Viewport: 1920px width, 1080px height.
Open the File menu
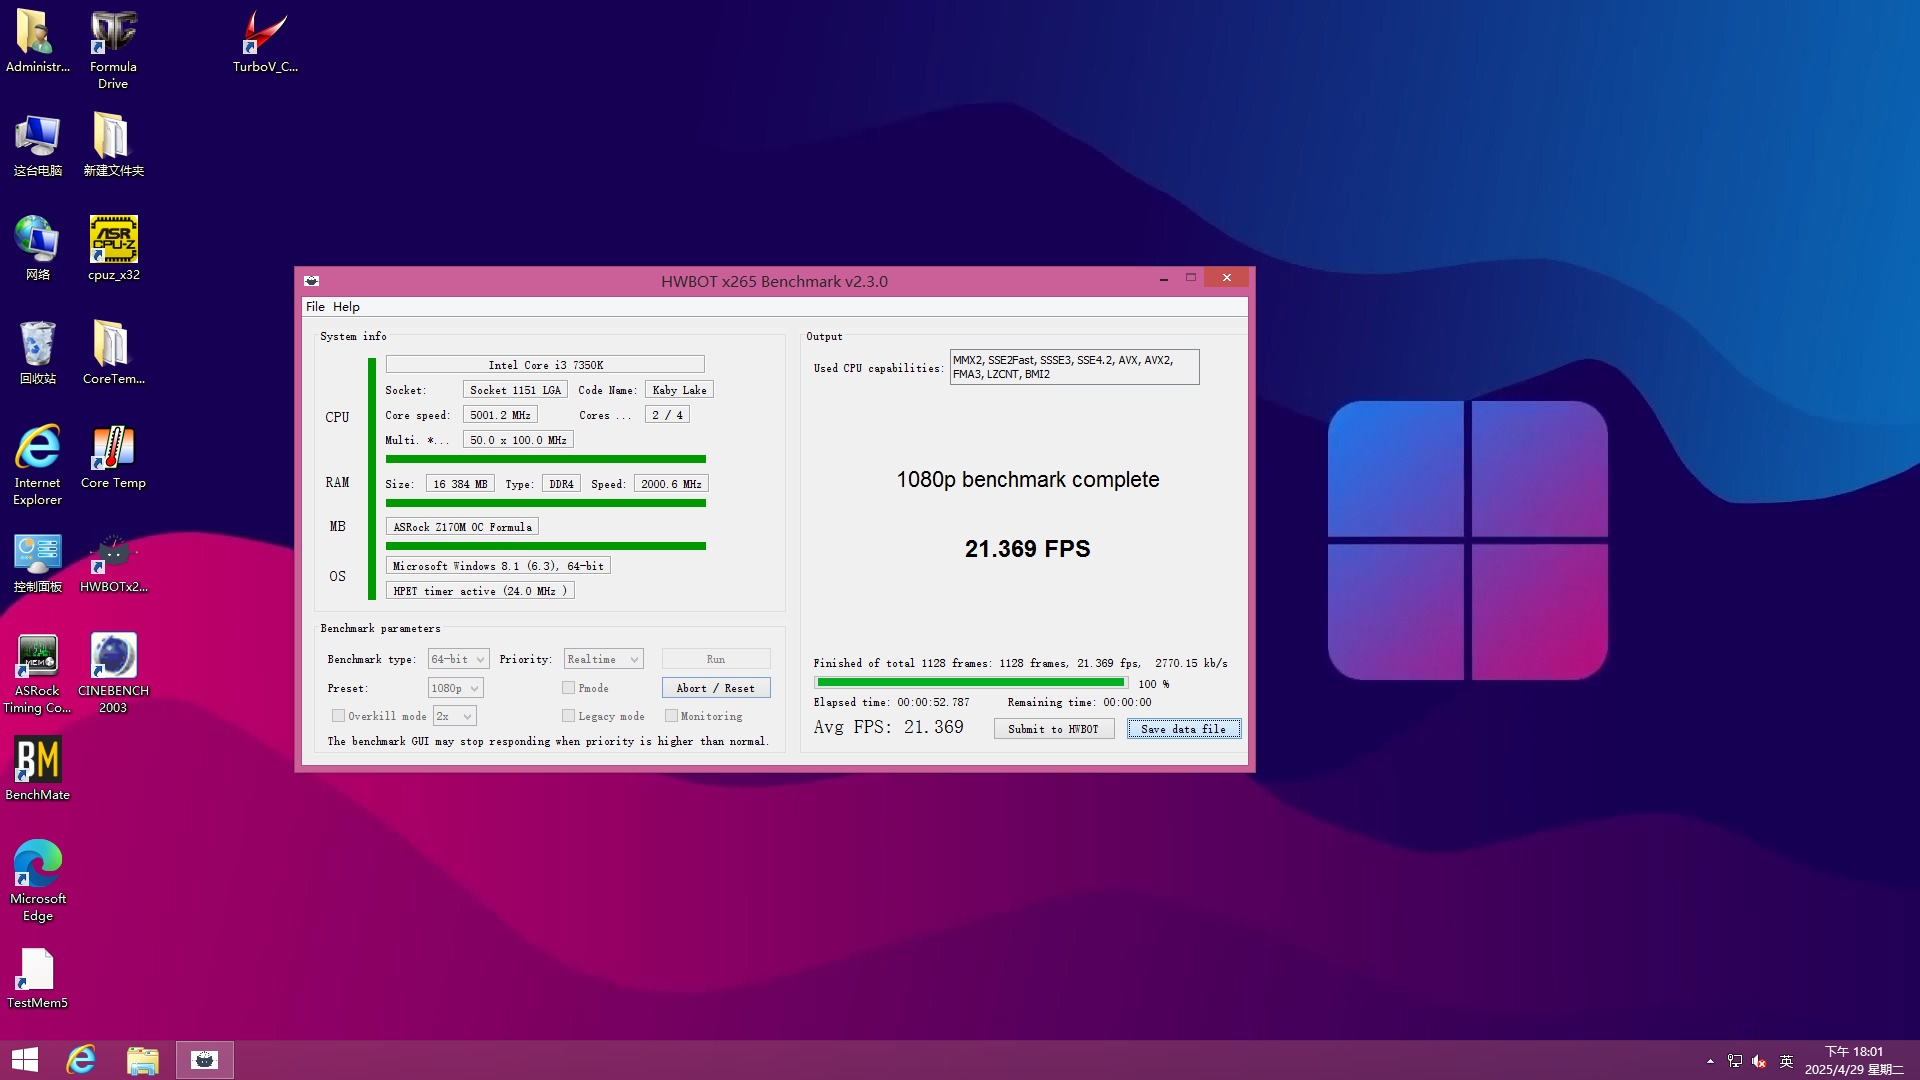click(x=315, y=307)
